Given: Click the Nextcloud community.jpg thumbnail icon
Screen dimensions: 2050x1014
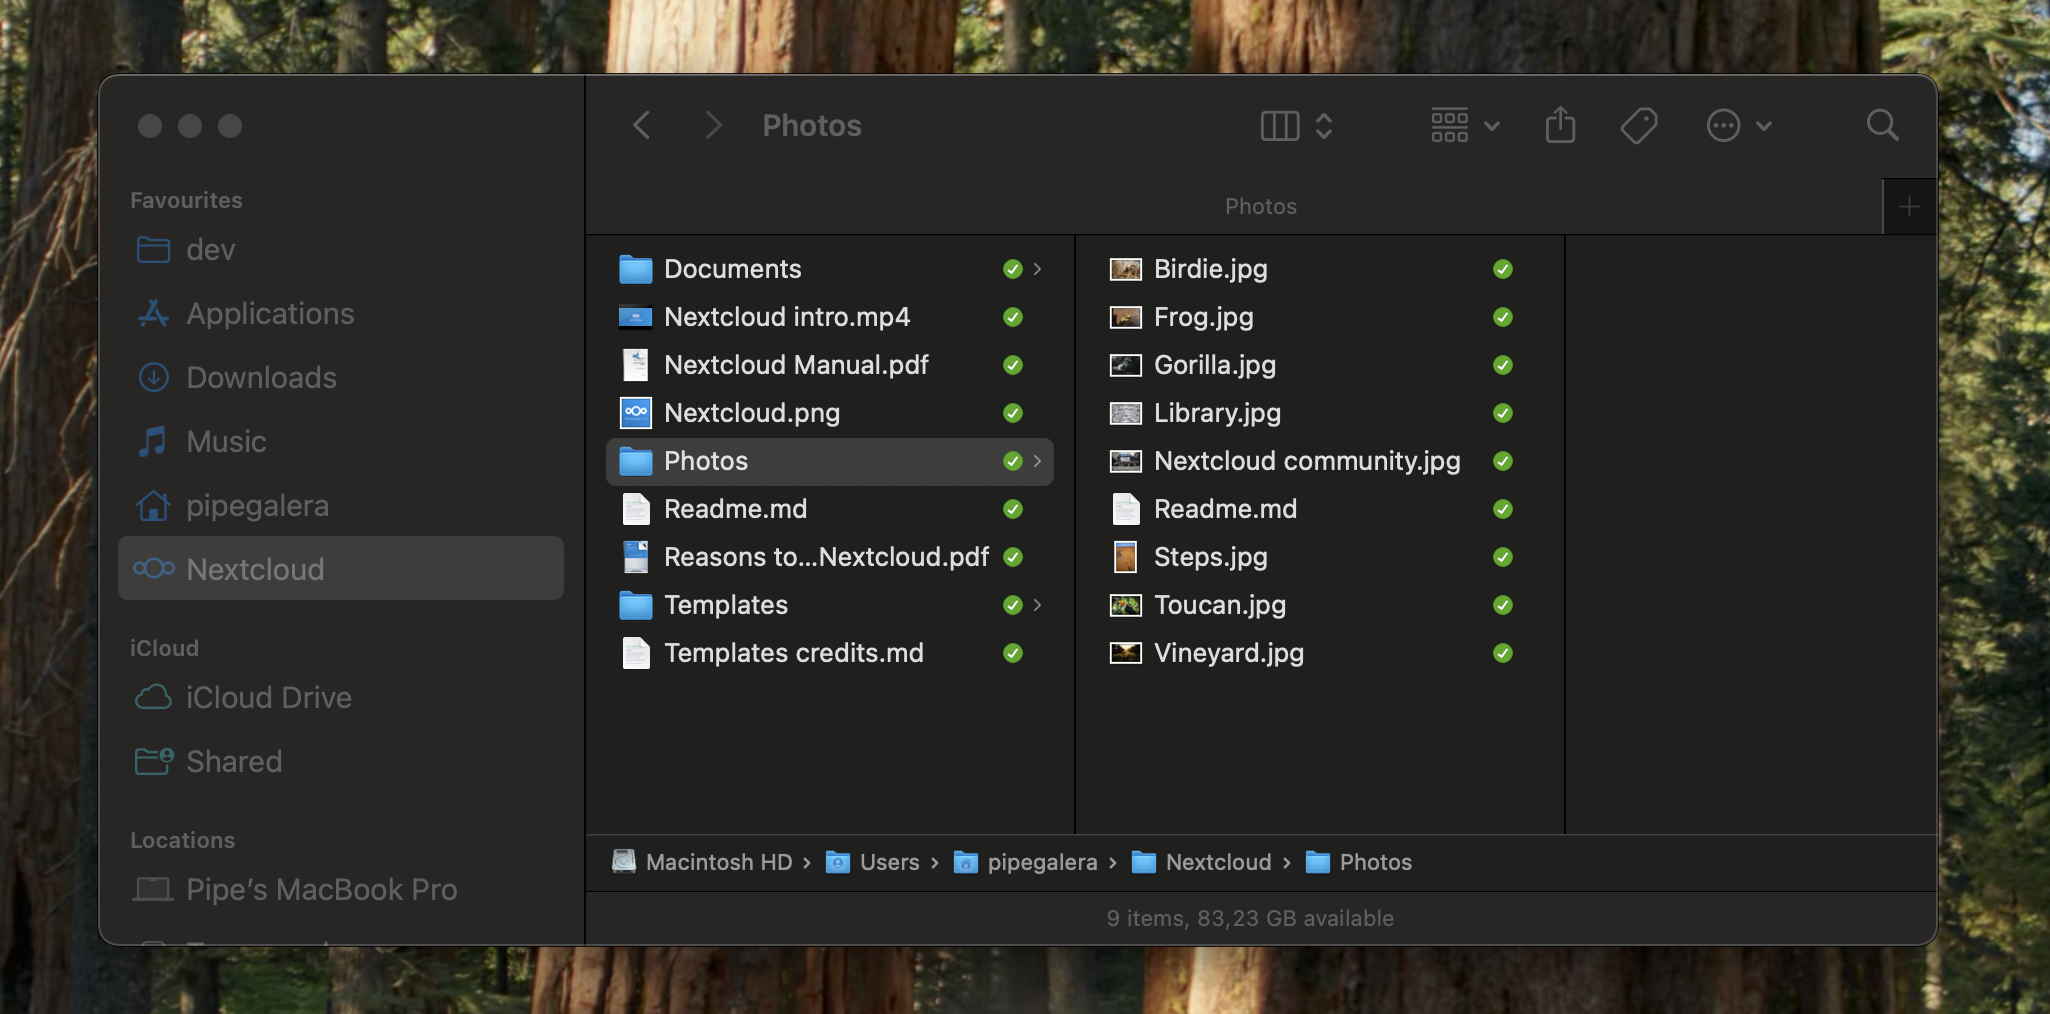Looking at the screenshot, I should (1125, 461).
